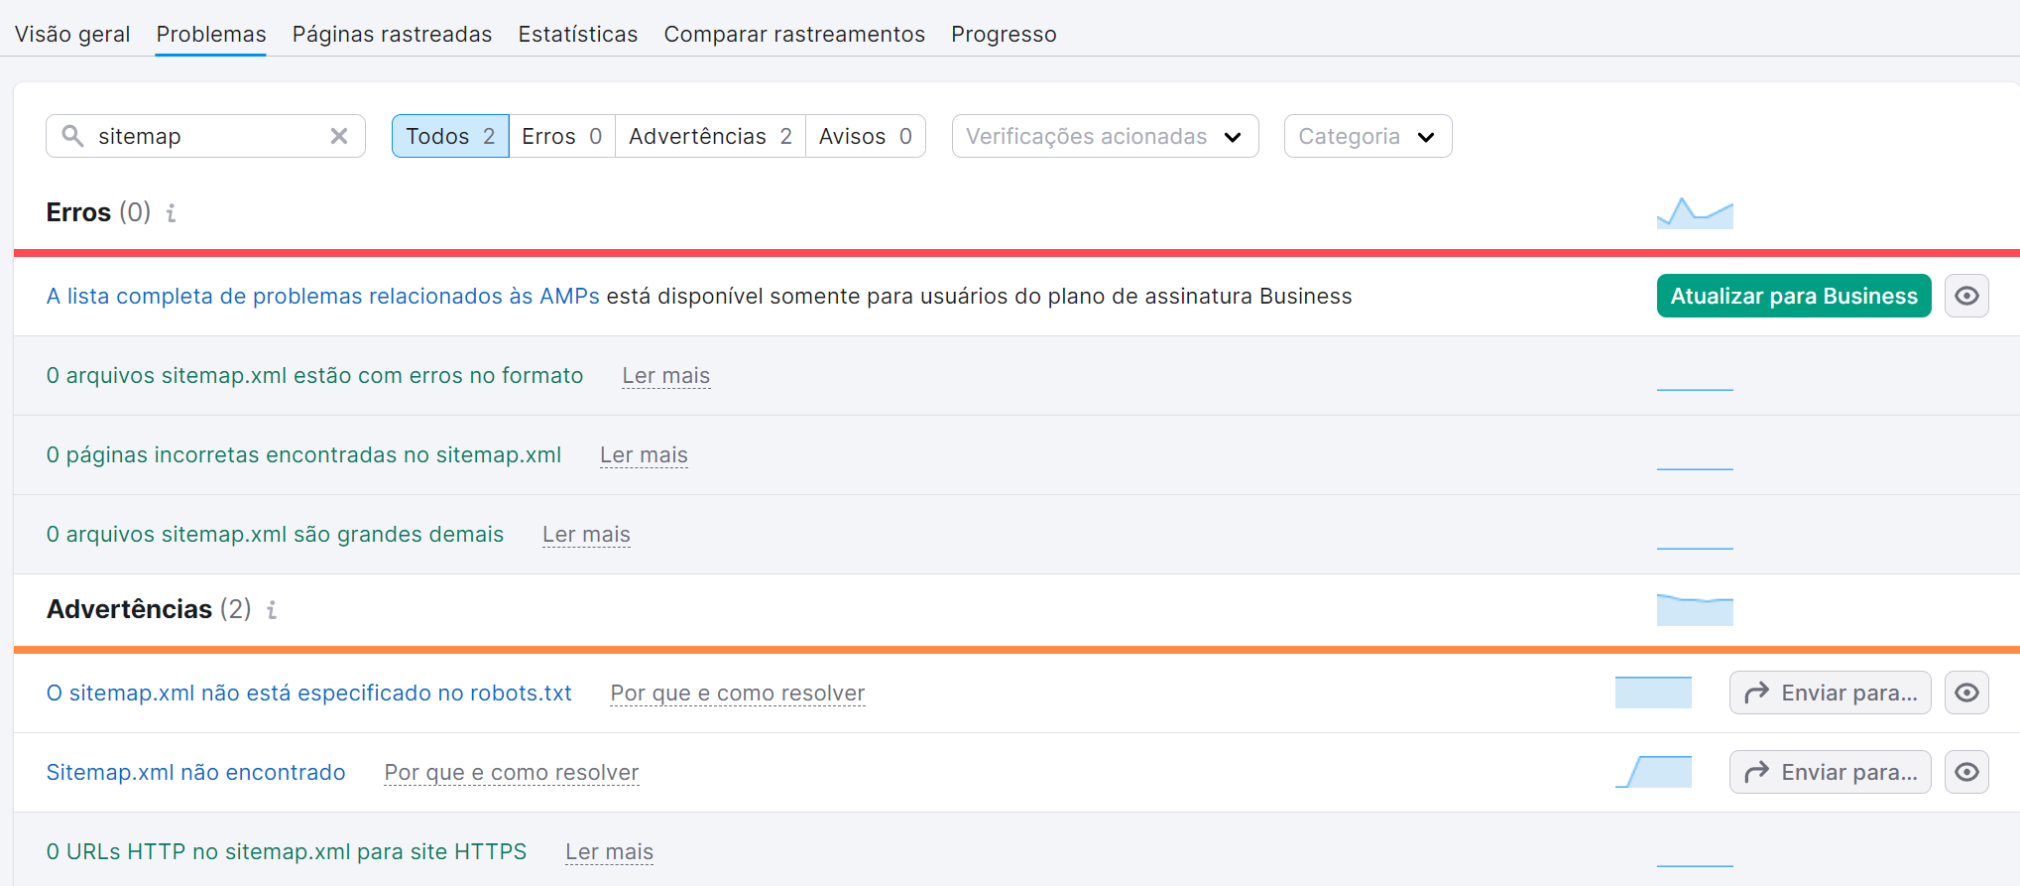Image resolution: width=2020 pixels, height=886 pixels.
Task: Switch to Páginas rastreadas tab
Action: [x=392, y=34]
